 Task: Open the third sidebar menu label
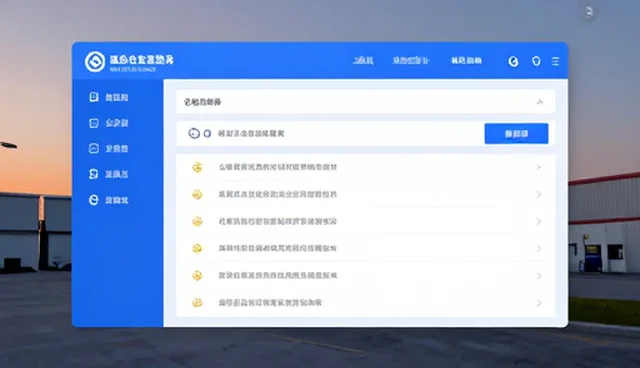117,149
